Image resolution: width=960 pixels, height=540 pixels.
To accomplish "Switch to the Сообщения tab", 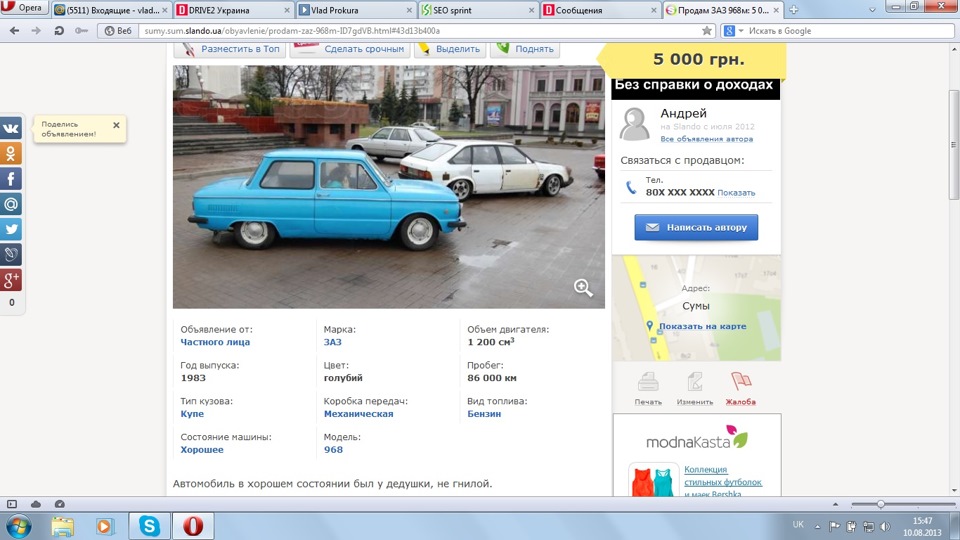I will tap(600, 10).
